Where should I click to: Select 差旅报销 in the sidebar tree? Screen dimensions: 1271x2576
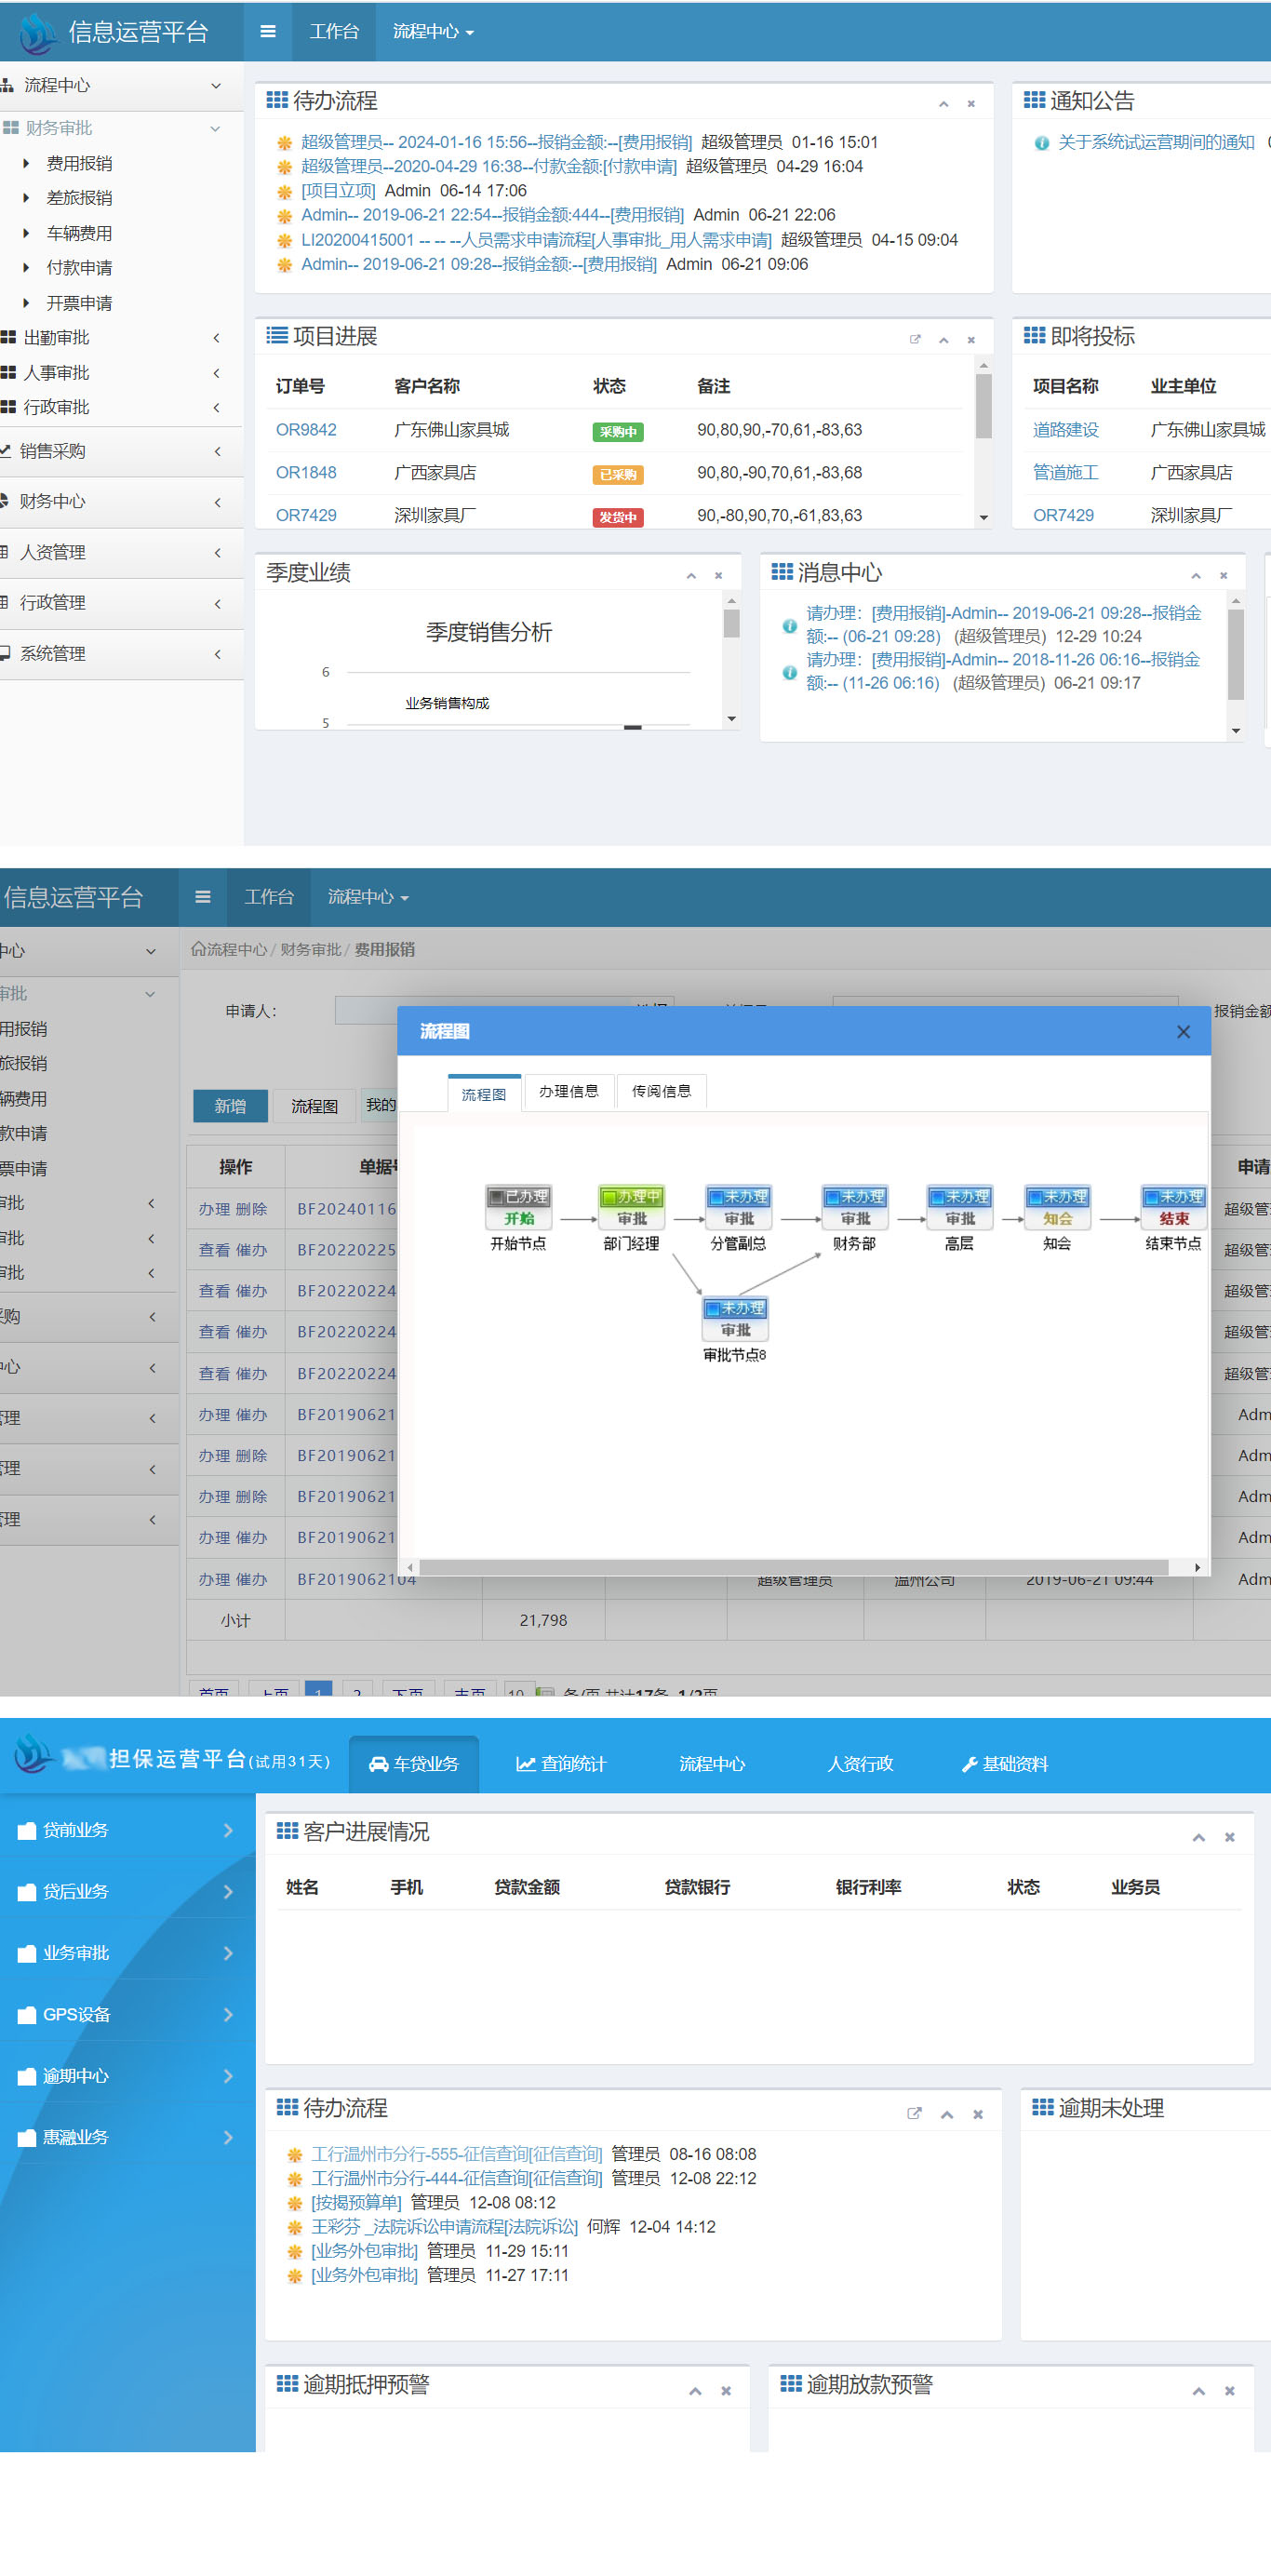point(79,198)
